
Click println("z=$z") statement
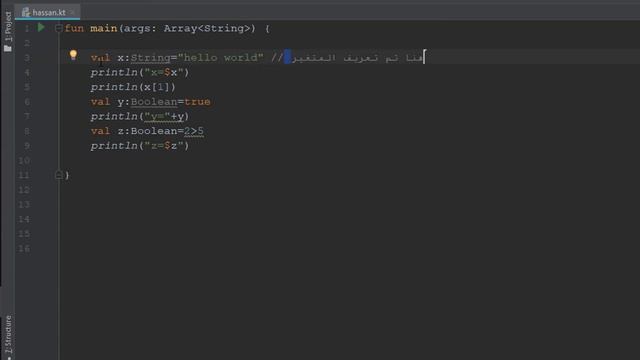click(x=140, y=146)
